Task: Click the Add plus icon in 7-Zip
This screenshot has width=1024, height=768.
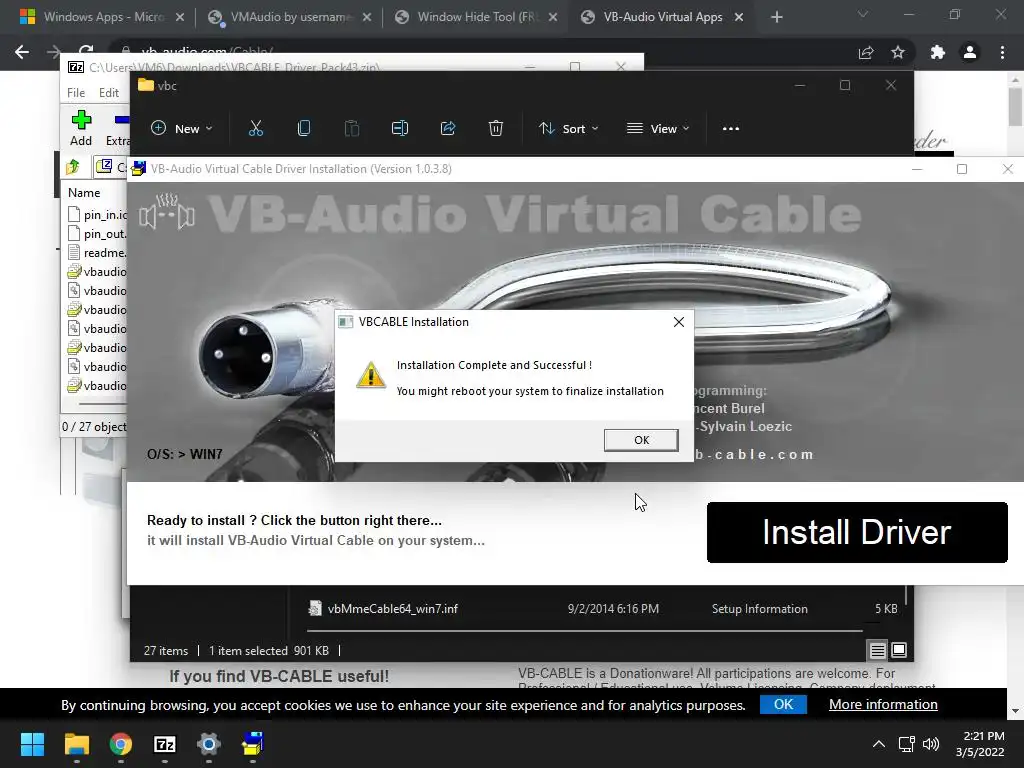Action: 81,128
